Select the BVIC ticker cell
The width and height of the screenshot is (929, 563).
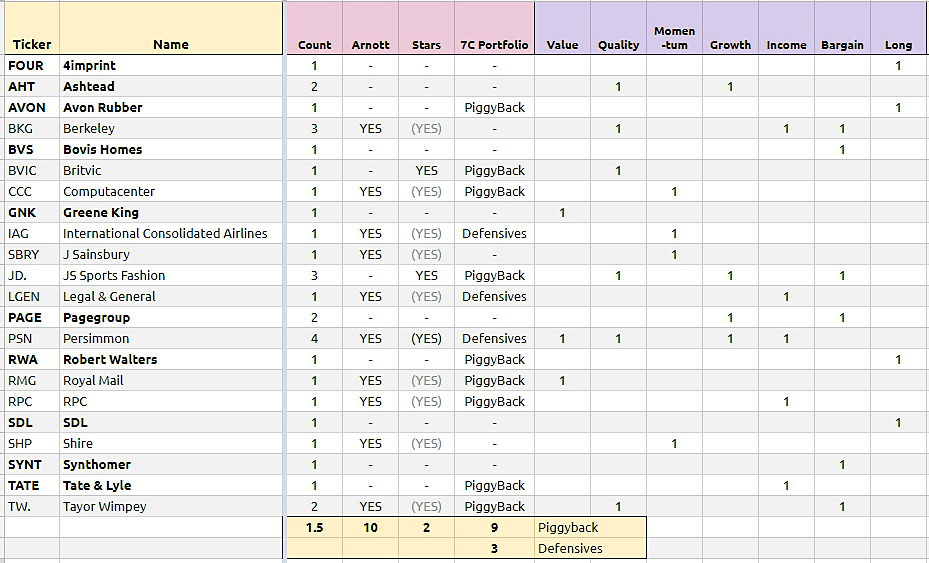click(32, 171)
